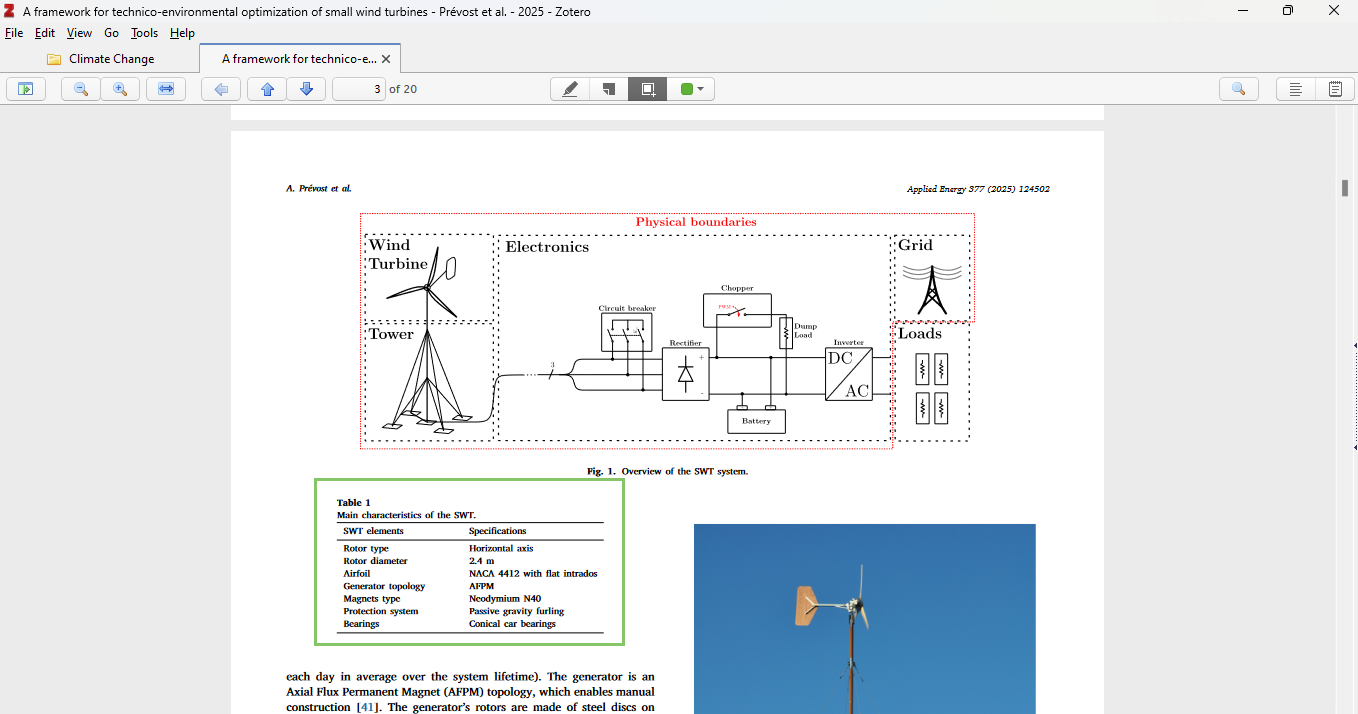
Task: Open the Go menu
Action: [x=111, y=33]
